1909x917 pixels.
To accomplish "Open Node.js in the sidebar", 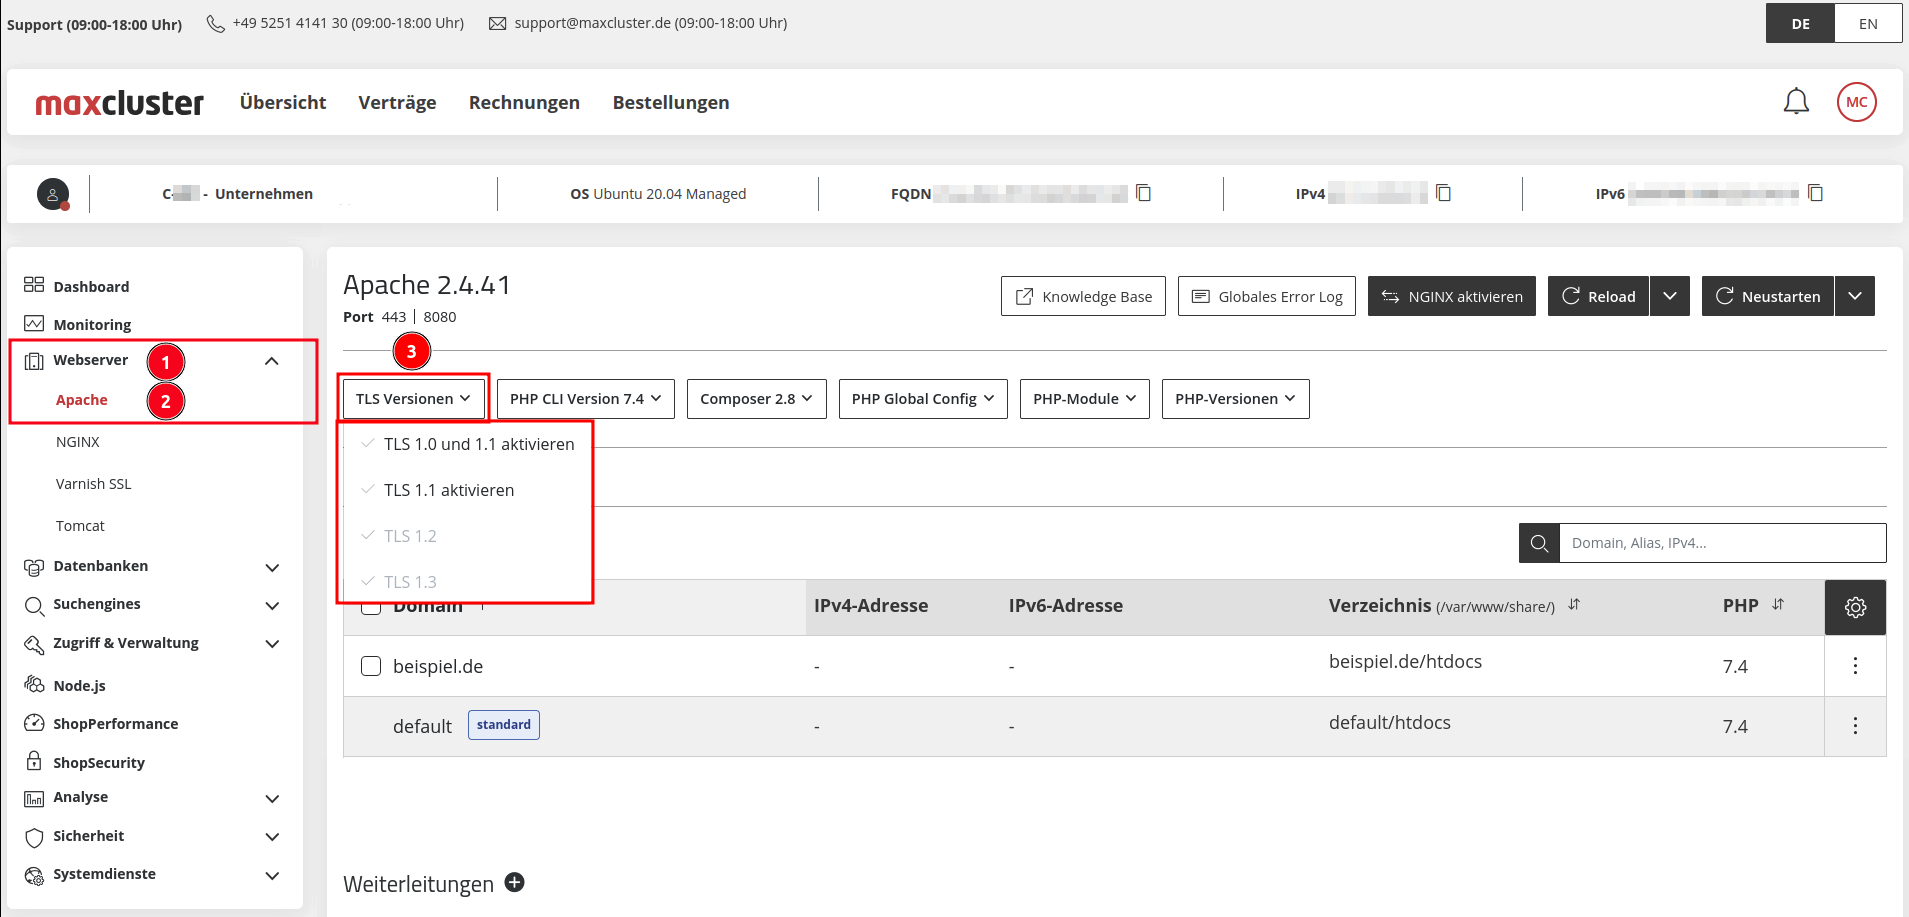I will [79, 685].
